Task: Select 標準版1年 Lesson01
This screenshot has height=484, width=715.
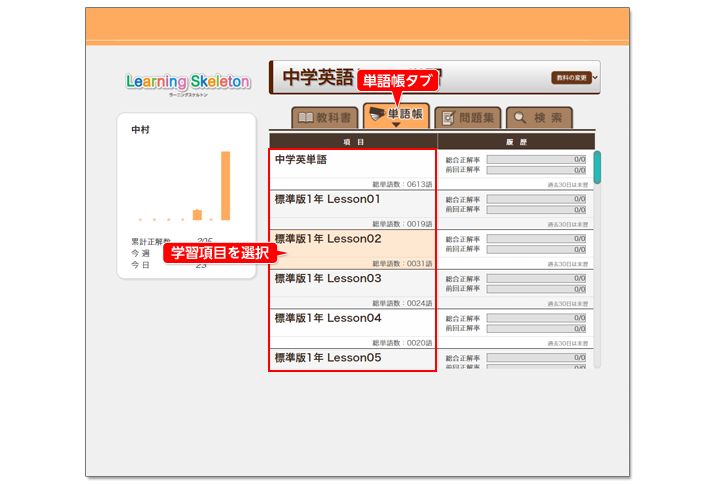Action: [352, 209]
